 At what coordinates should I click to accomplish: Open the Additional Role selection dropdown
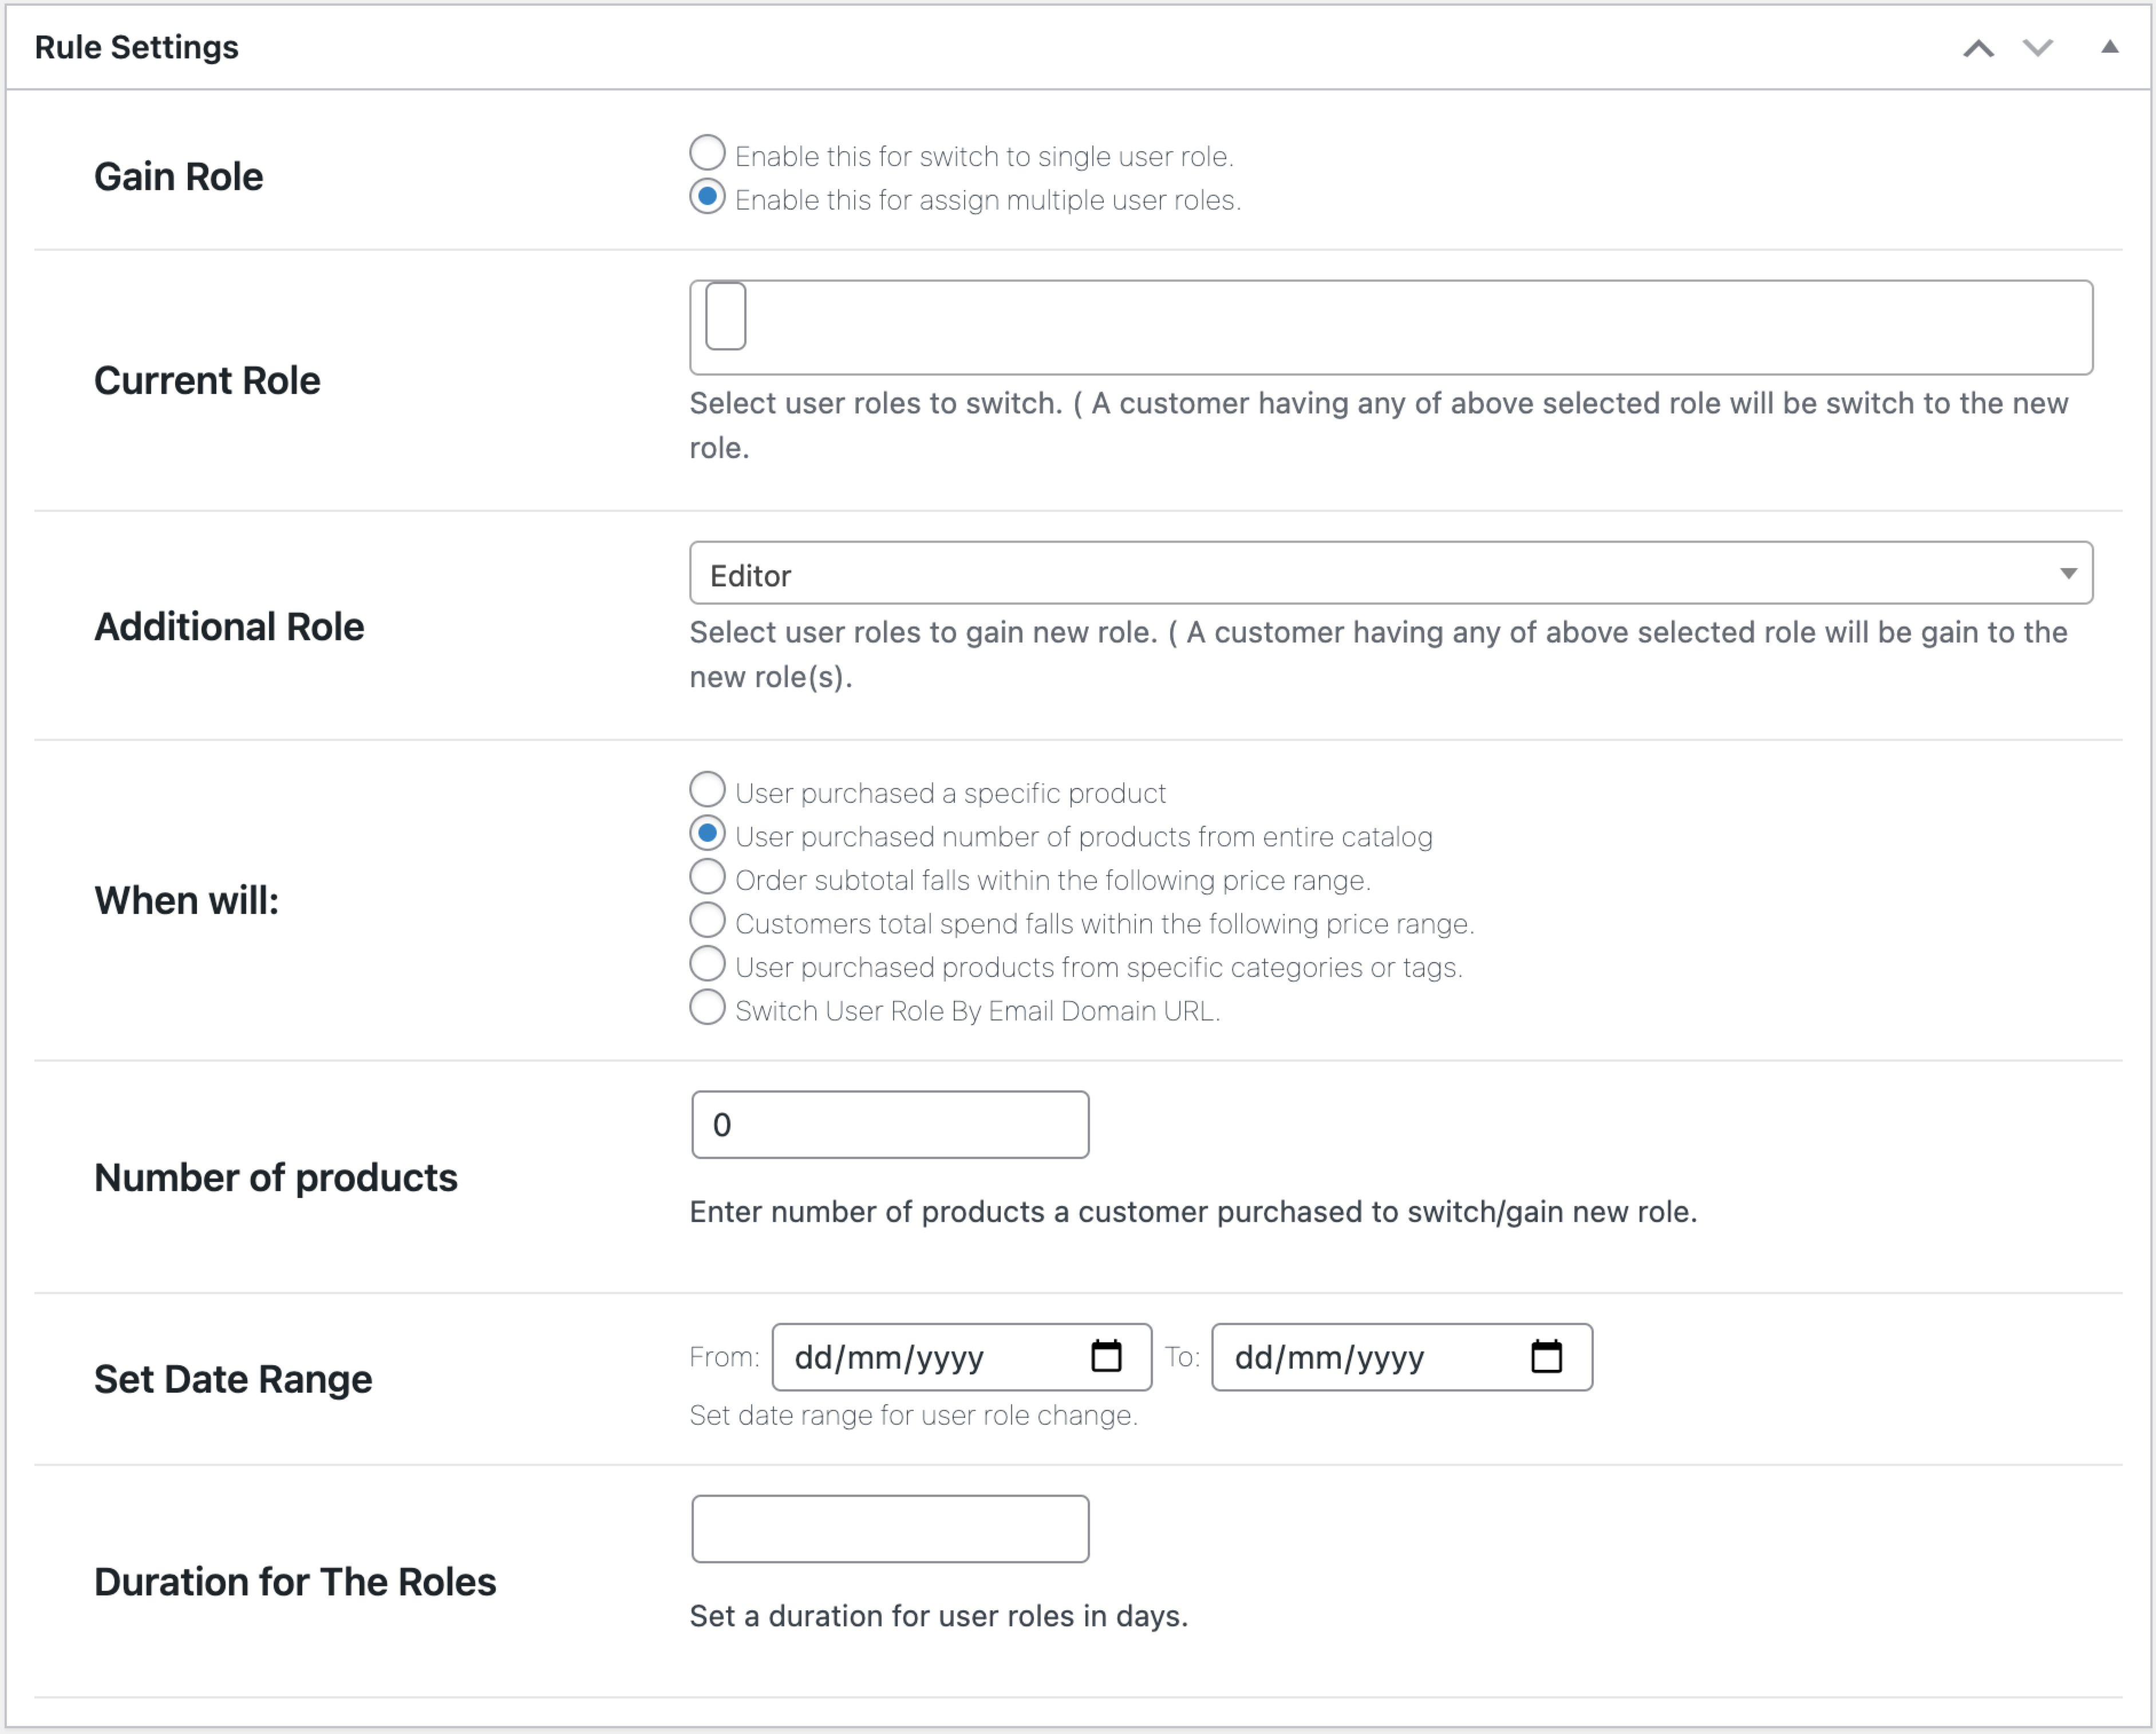[1390, 573]
